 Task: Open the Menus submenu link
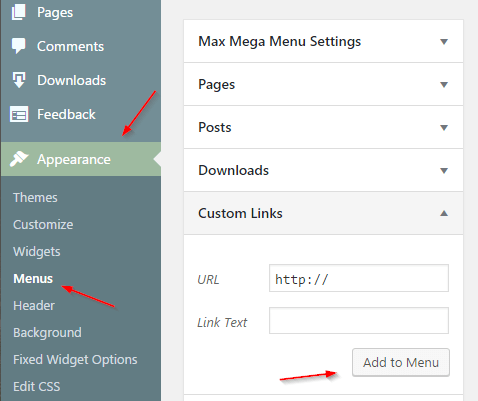click(33, 278)
